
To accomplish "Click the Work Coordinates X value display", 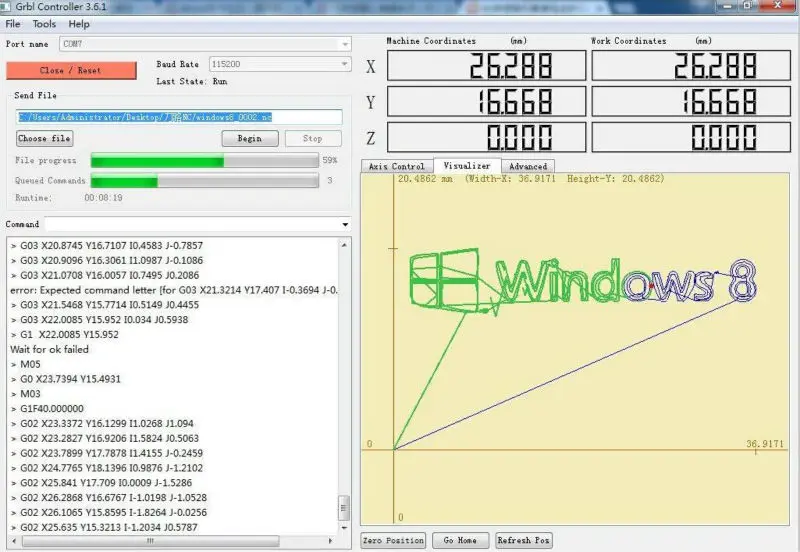I will click(691, 65).
